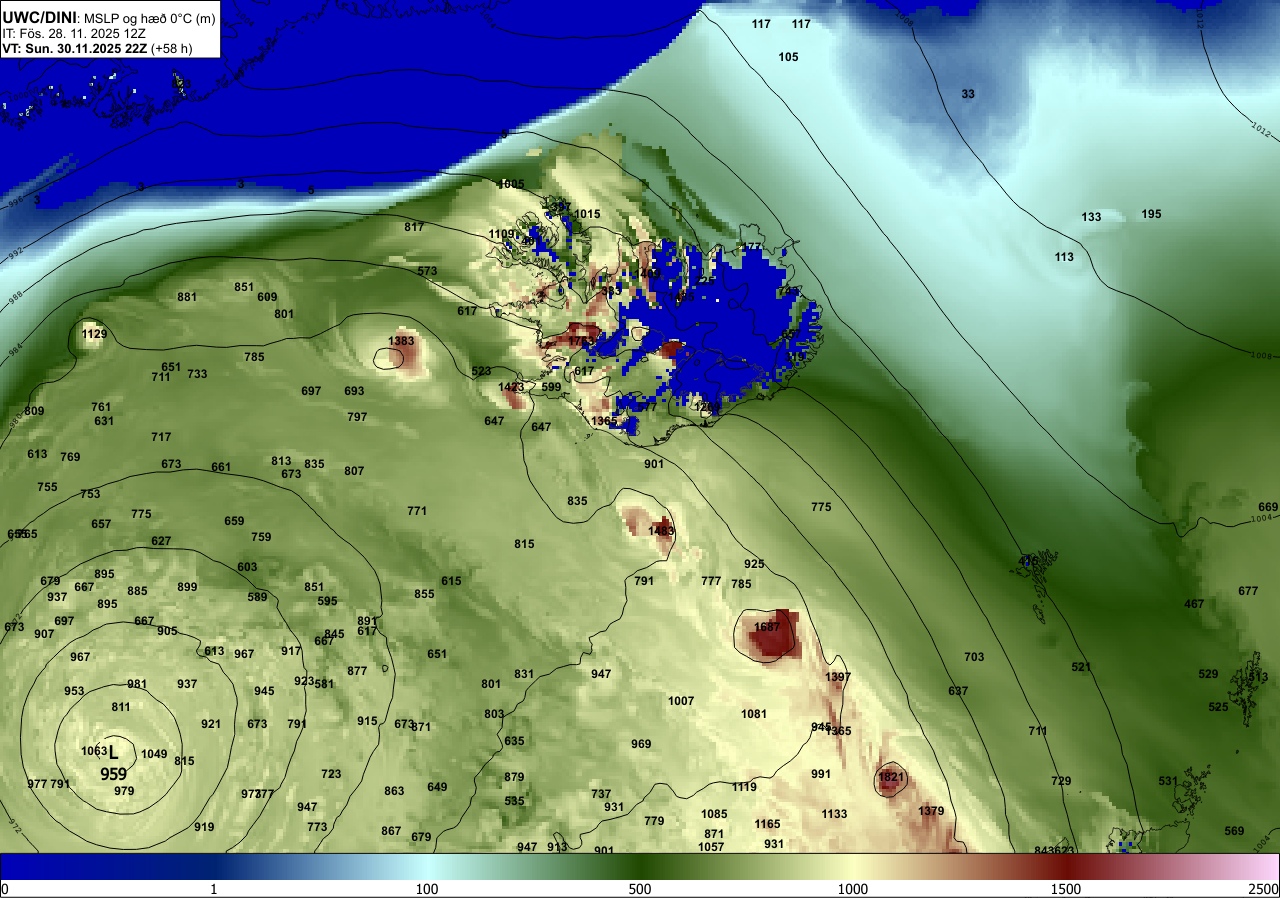1280x898 pixels.
Task: Click the 693 height value
Action: click(x=354, y=391)
